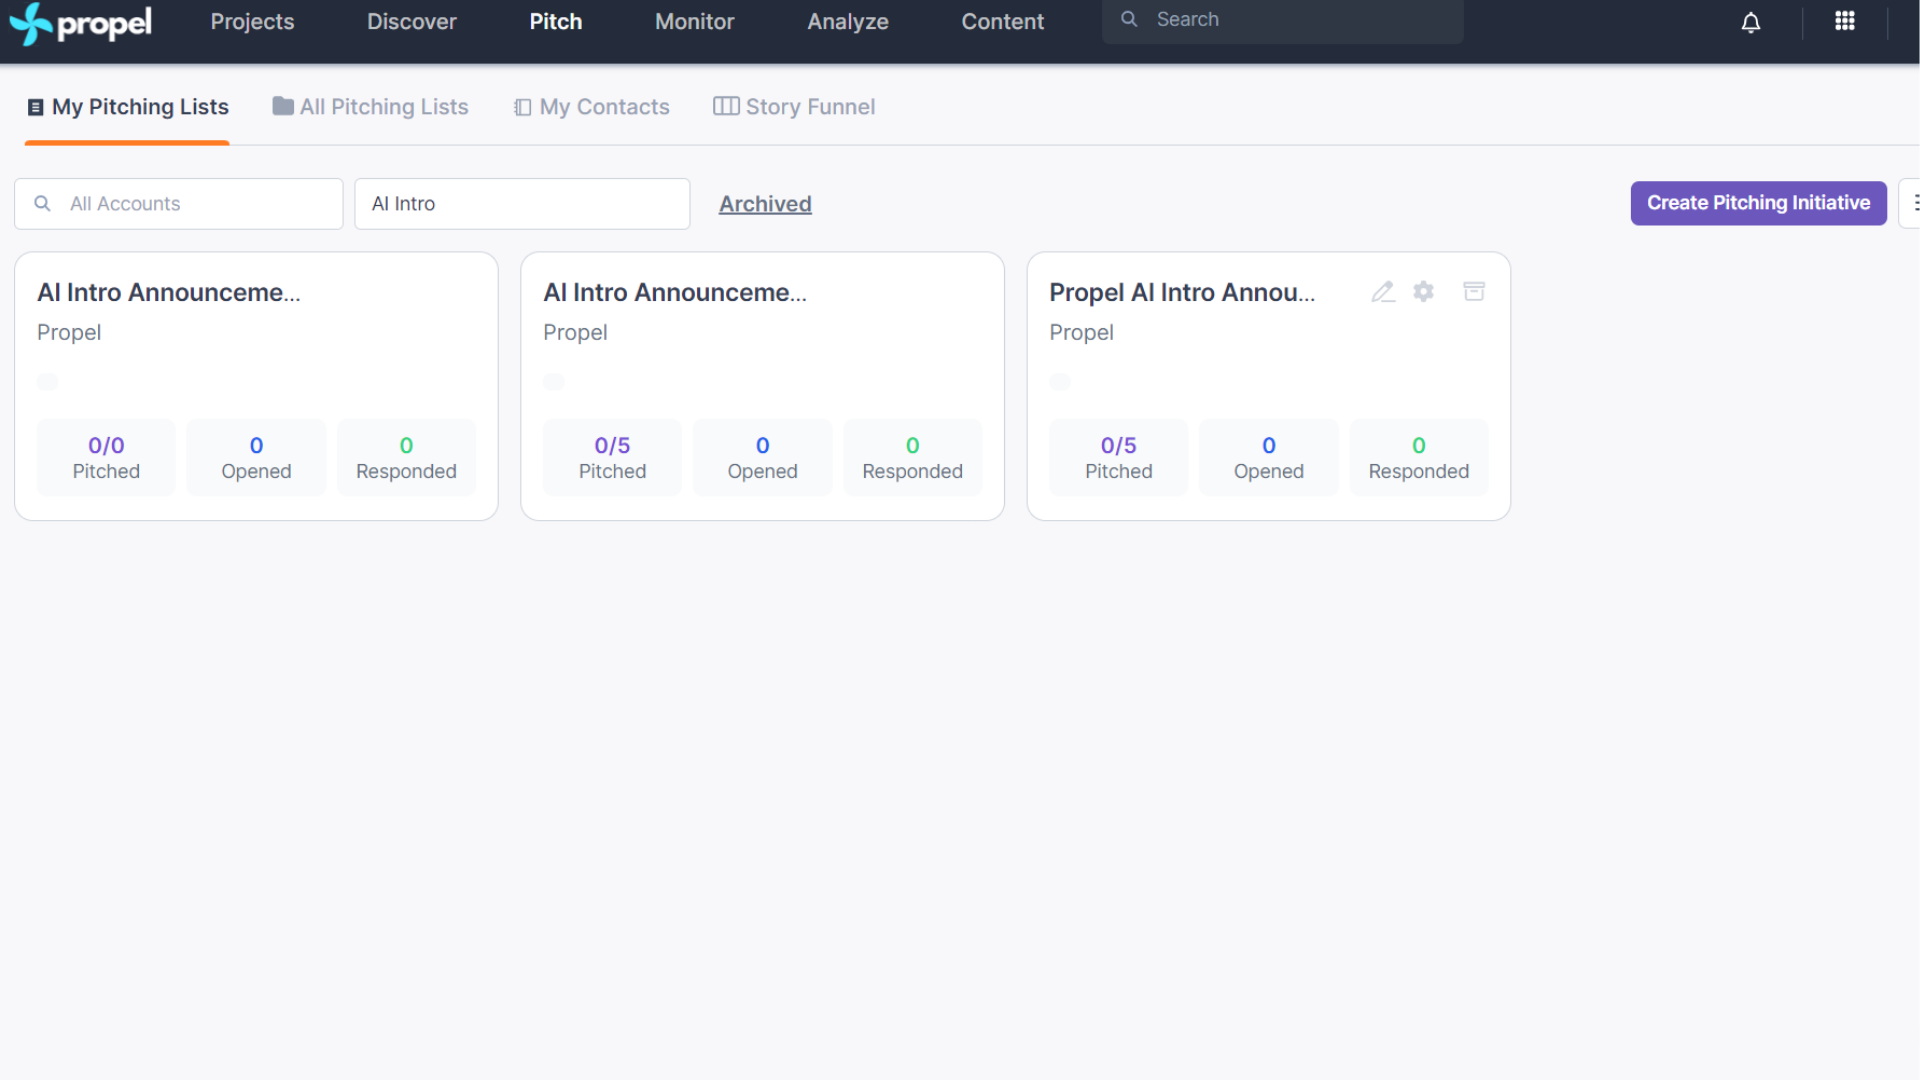1920x1080 pixels.
Task: Open the Propel AI Intro Annou... card title
Action: click(x=1181, y=292)
